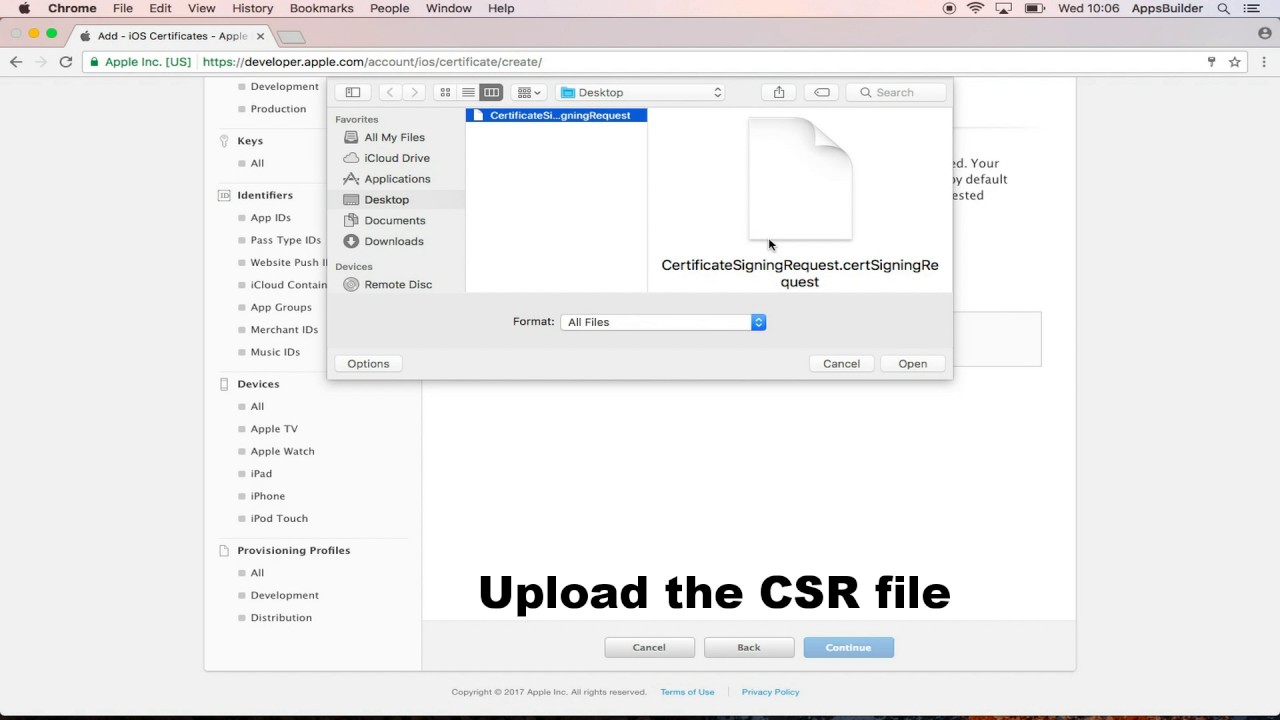Open iCloud Drive in sidebar
Screen dimensions: 1280x720
click(397, 158)
